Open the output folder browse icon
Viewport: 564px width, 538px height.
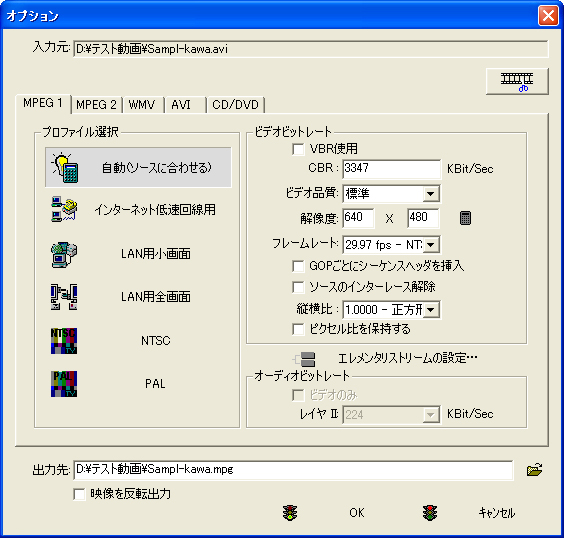pyautogui.click(x=535, y=470)
